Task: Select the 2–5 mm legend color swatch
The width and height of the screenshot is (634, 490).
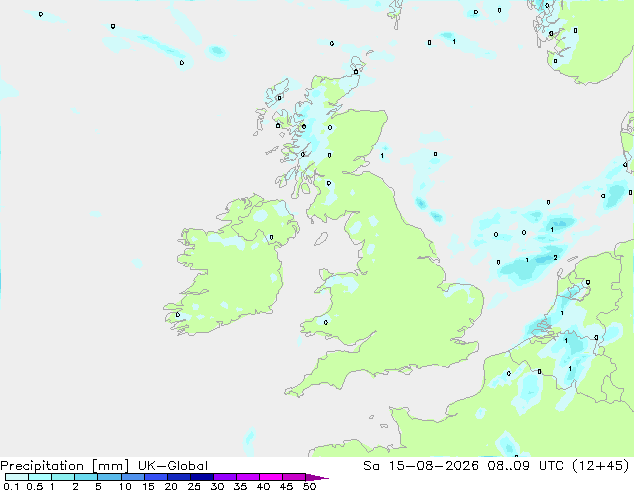Action: tap(86, 477)
